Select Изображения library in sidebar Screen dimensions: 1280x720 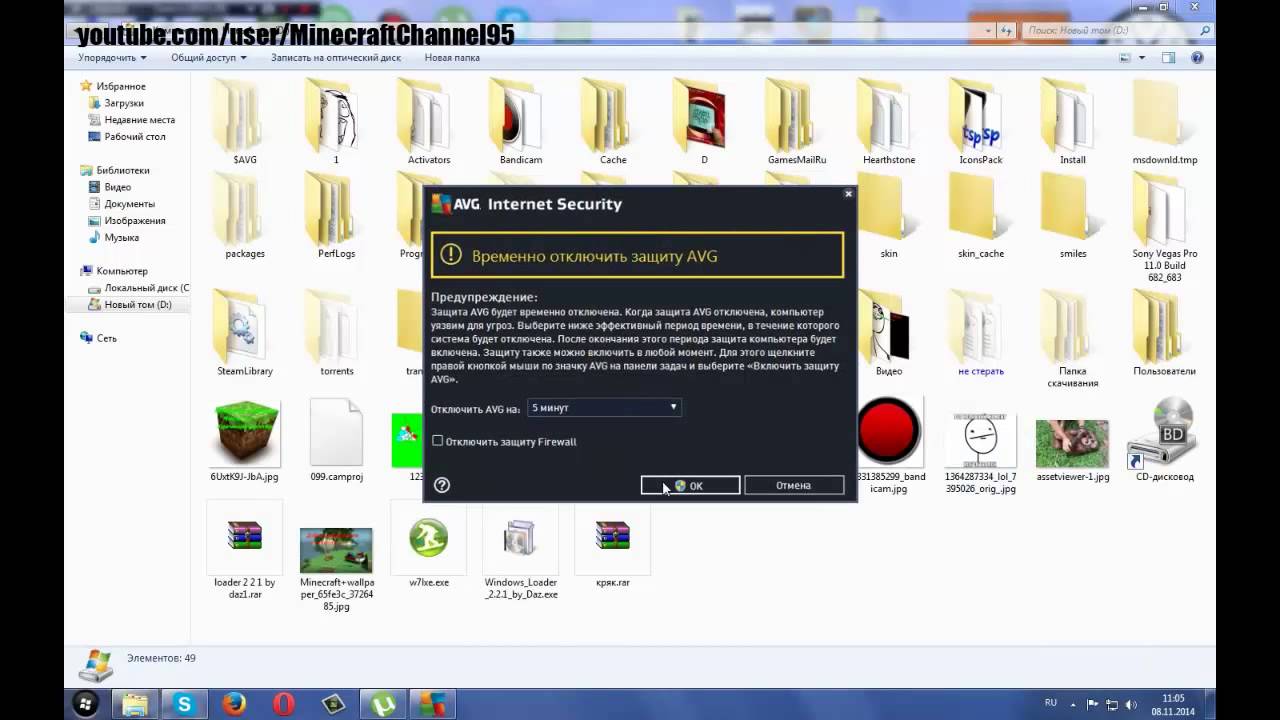tap(135, 221)
